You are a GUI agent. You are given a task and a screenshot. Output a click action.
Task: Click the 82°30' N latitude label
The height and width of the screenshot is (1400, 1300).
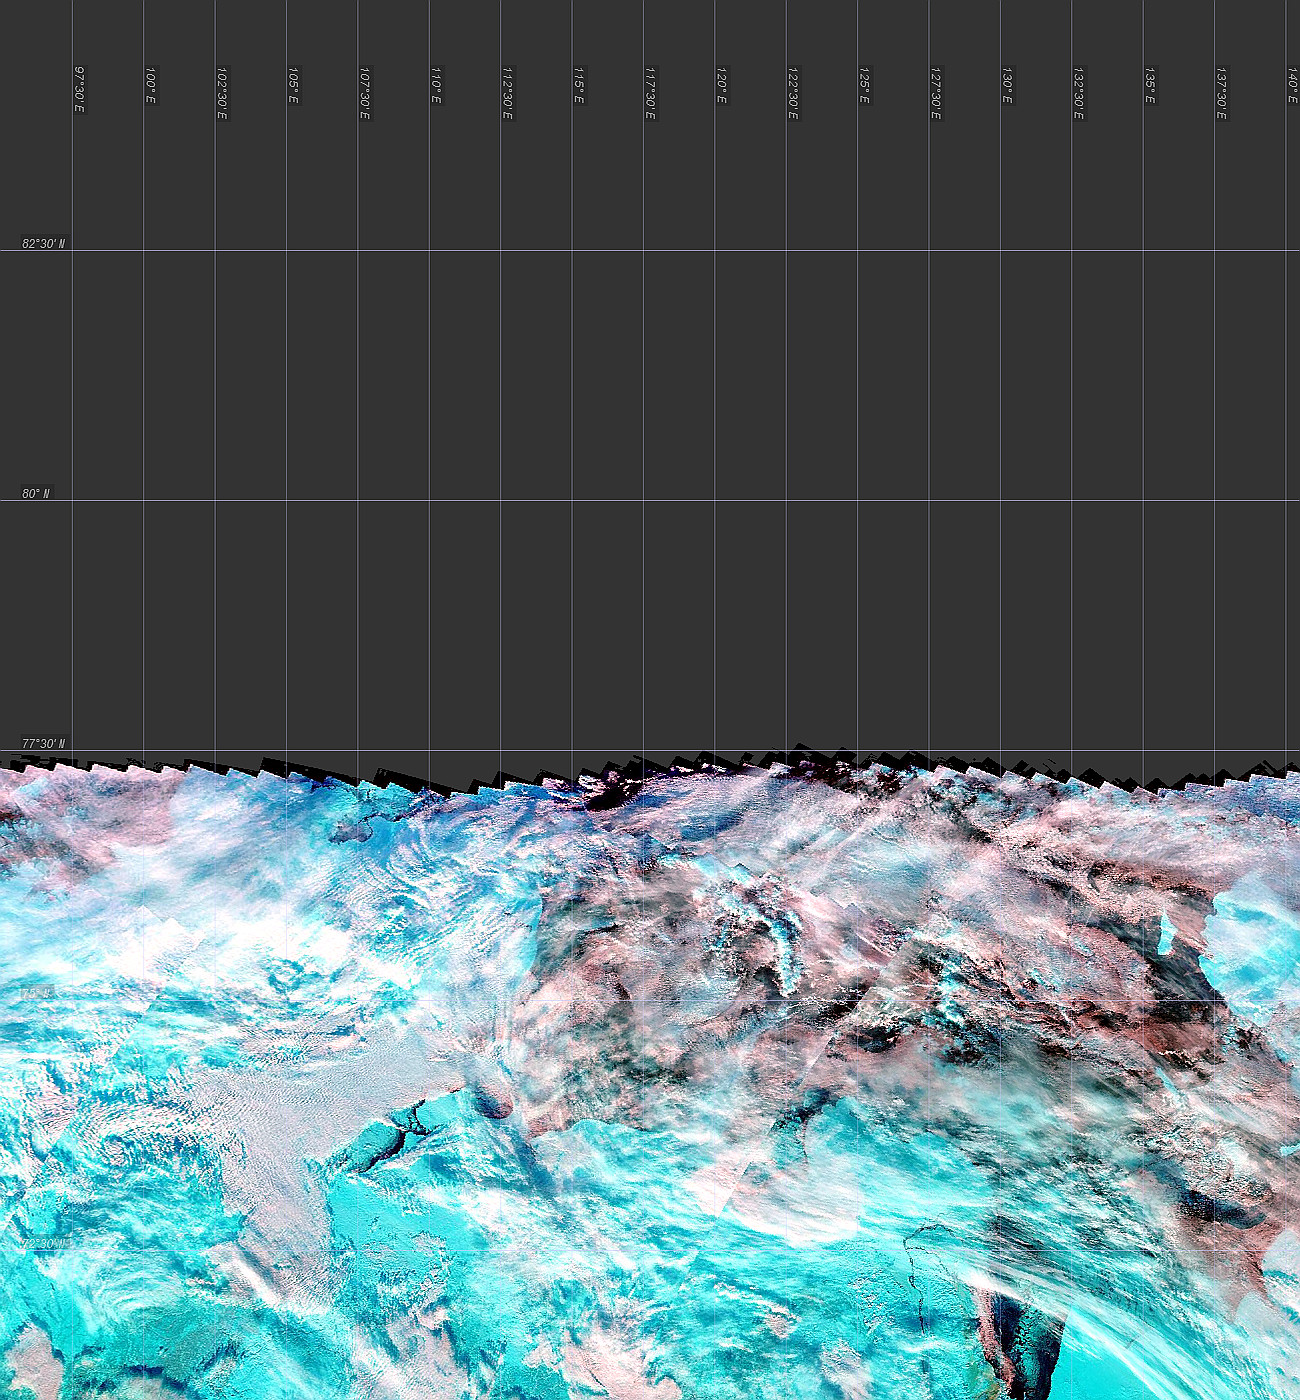click(44, 244)
